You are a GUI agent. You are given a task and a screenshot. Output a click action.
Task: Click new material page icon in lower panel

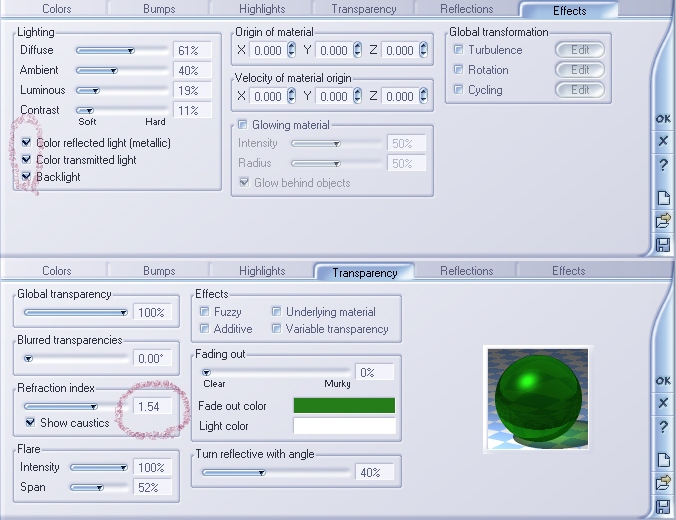point(663,460)
